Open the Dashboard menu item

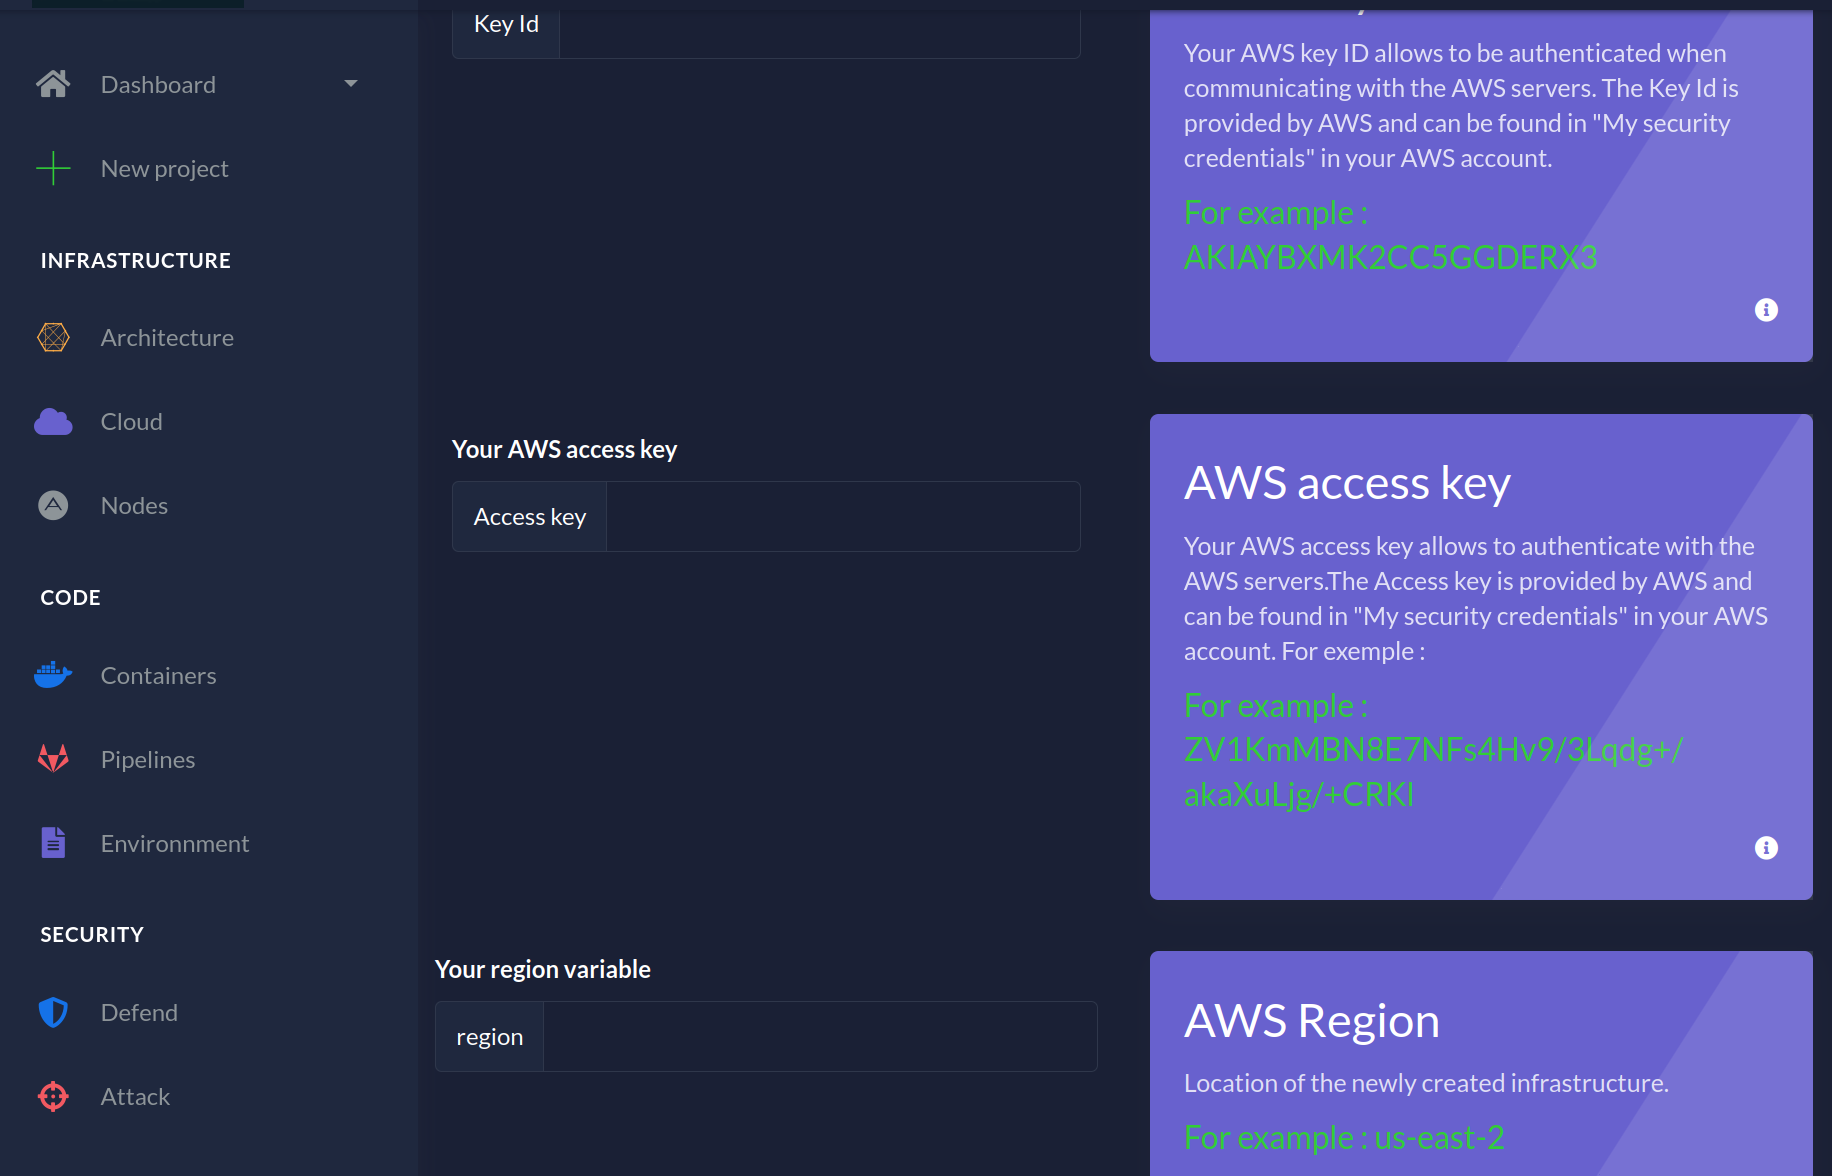pyautogui.click(x=158, y=85)
